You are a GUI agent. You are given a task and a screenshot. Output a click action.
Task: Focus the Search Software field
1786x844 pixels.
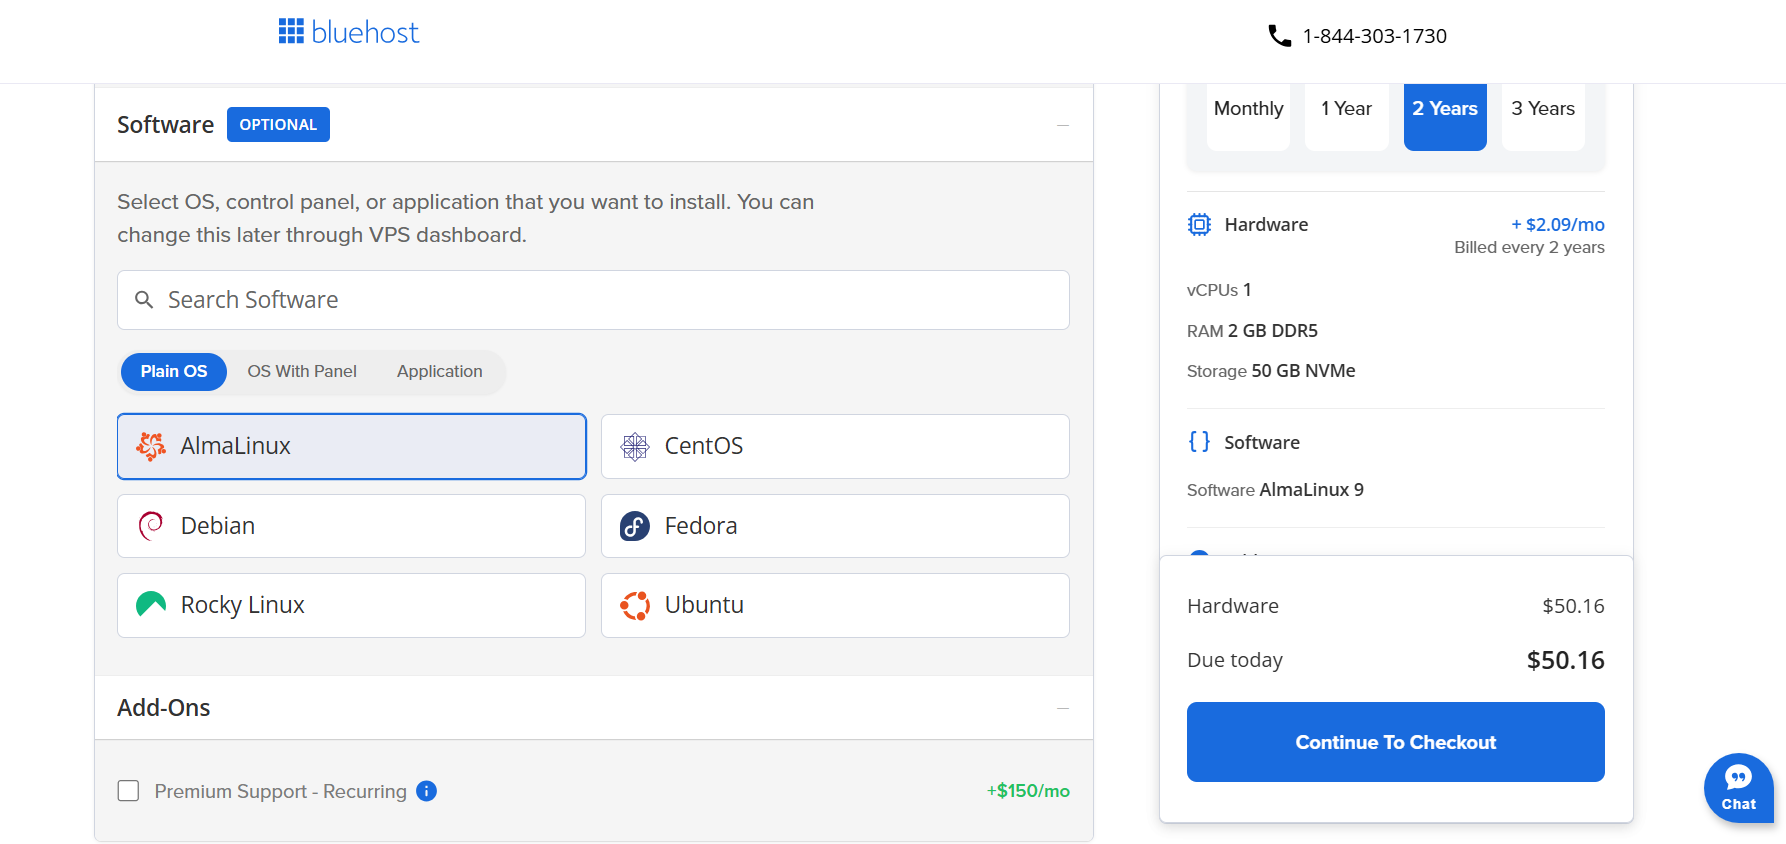tap(593, 300)
